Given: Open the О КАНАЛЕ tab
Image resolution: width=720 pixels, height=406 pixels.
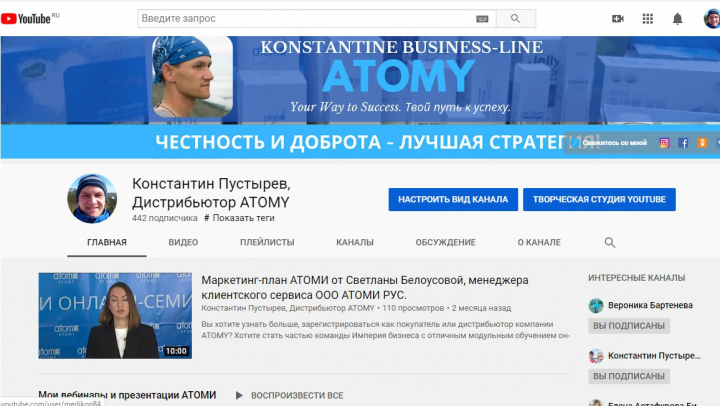Looking at the screenshot, I should 539,242.
